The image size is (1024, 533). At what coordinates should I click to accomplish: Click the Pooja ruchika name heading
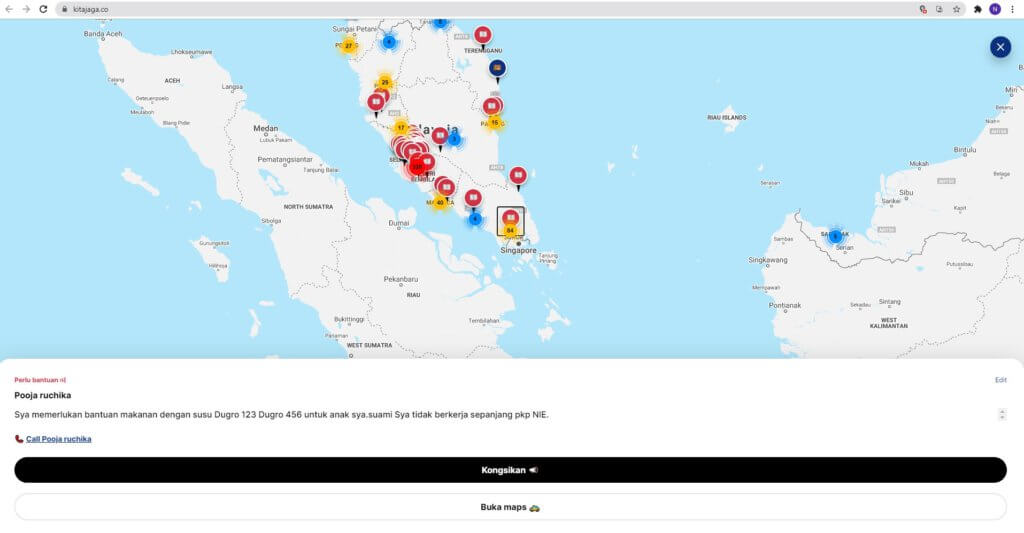click(42, 395)
